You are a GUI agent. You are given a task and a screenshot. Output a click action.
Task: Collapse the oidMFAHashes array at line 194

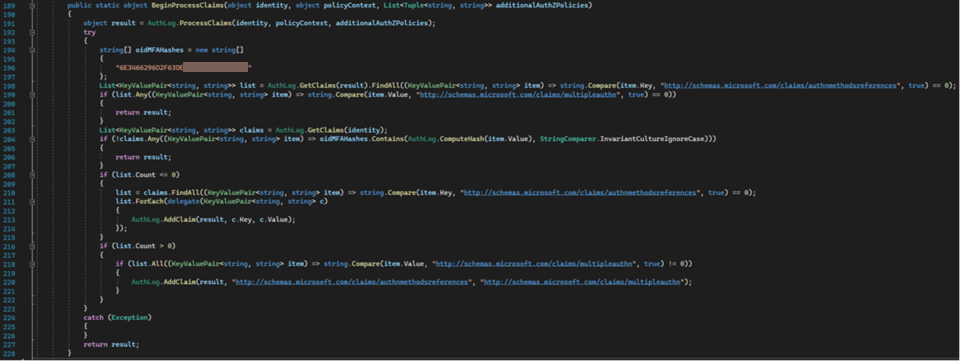point(31,50)
